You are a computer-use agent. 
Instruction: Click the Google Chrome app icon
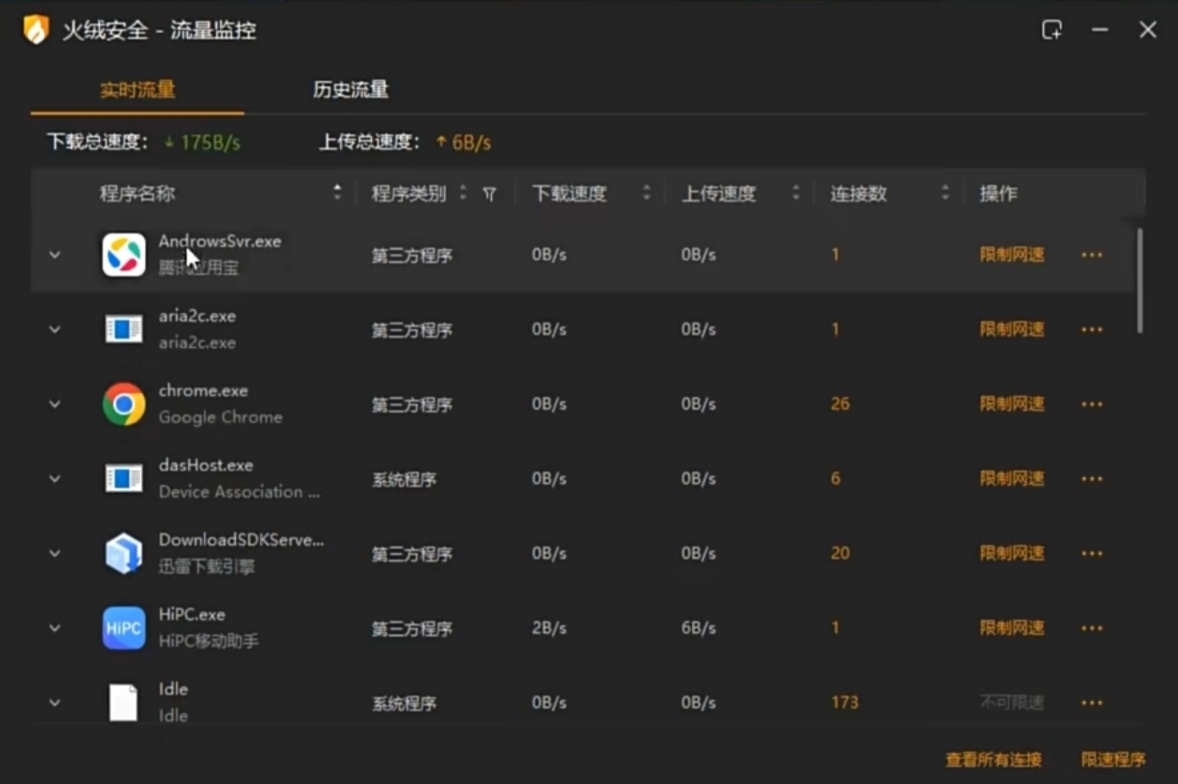coord(124,404)
